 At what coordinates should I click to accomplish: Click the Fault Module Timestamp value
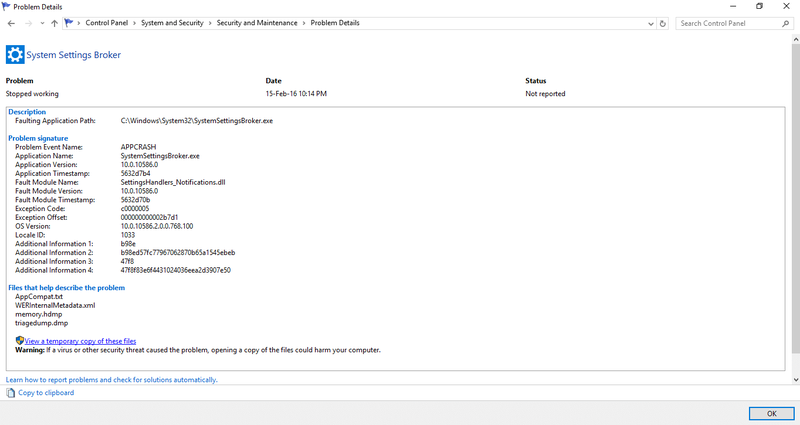[135, 200]
